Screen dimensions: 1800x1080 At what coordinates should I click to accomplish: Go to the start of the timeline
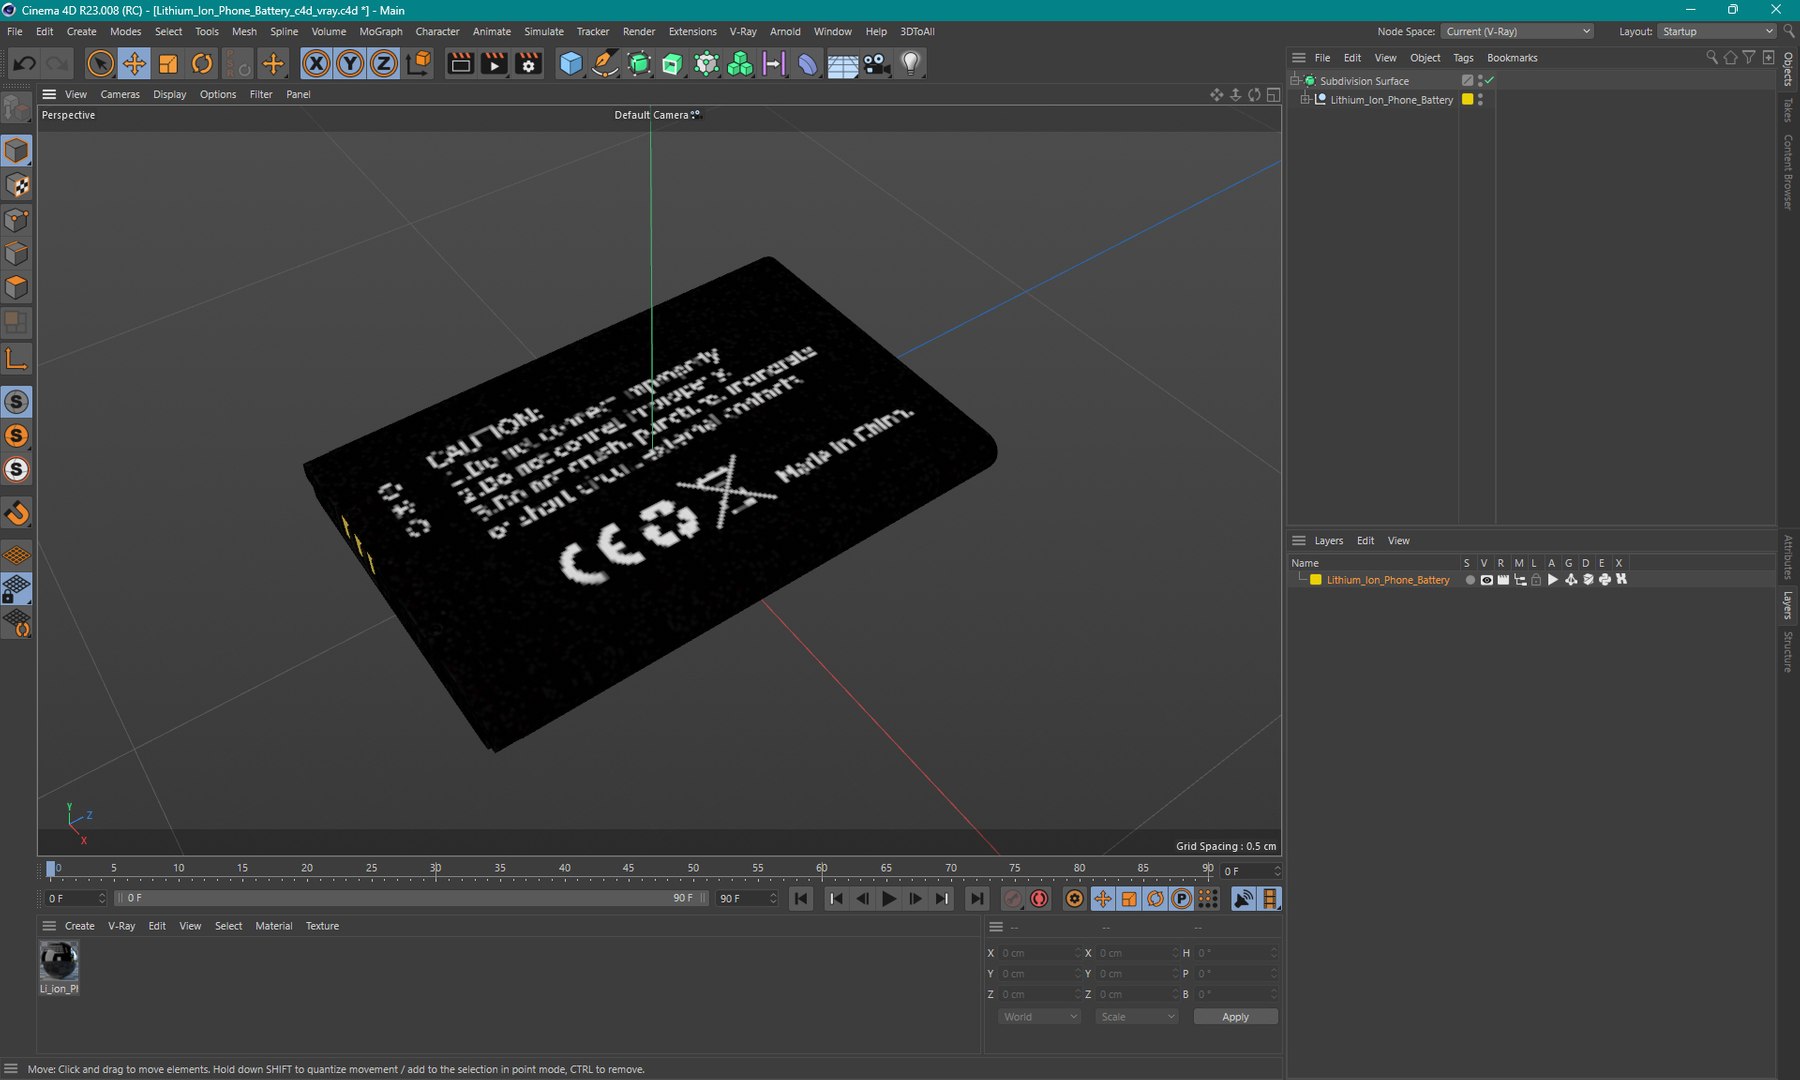tap(800, 899)
